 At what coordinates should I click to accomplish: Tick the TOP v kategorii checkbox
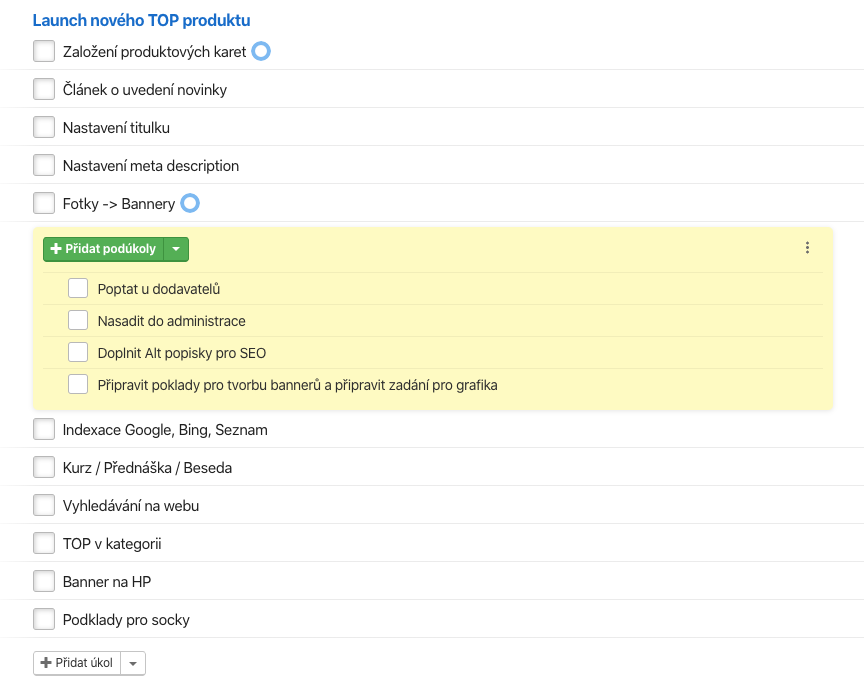point(44,543)
